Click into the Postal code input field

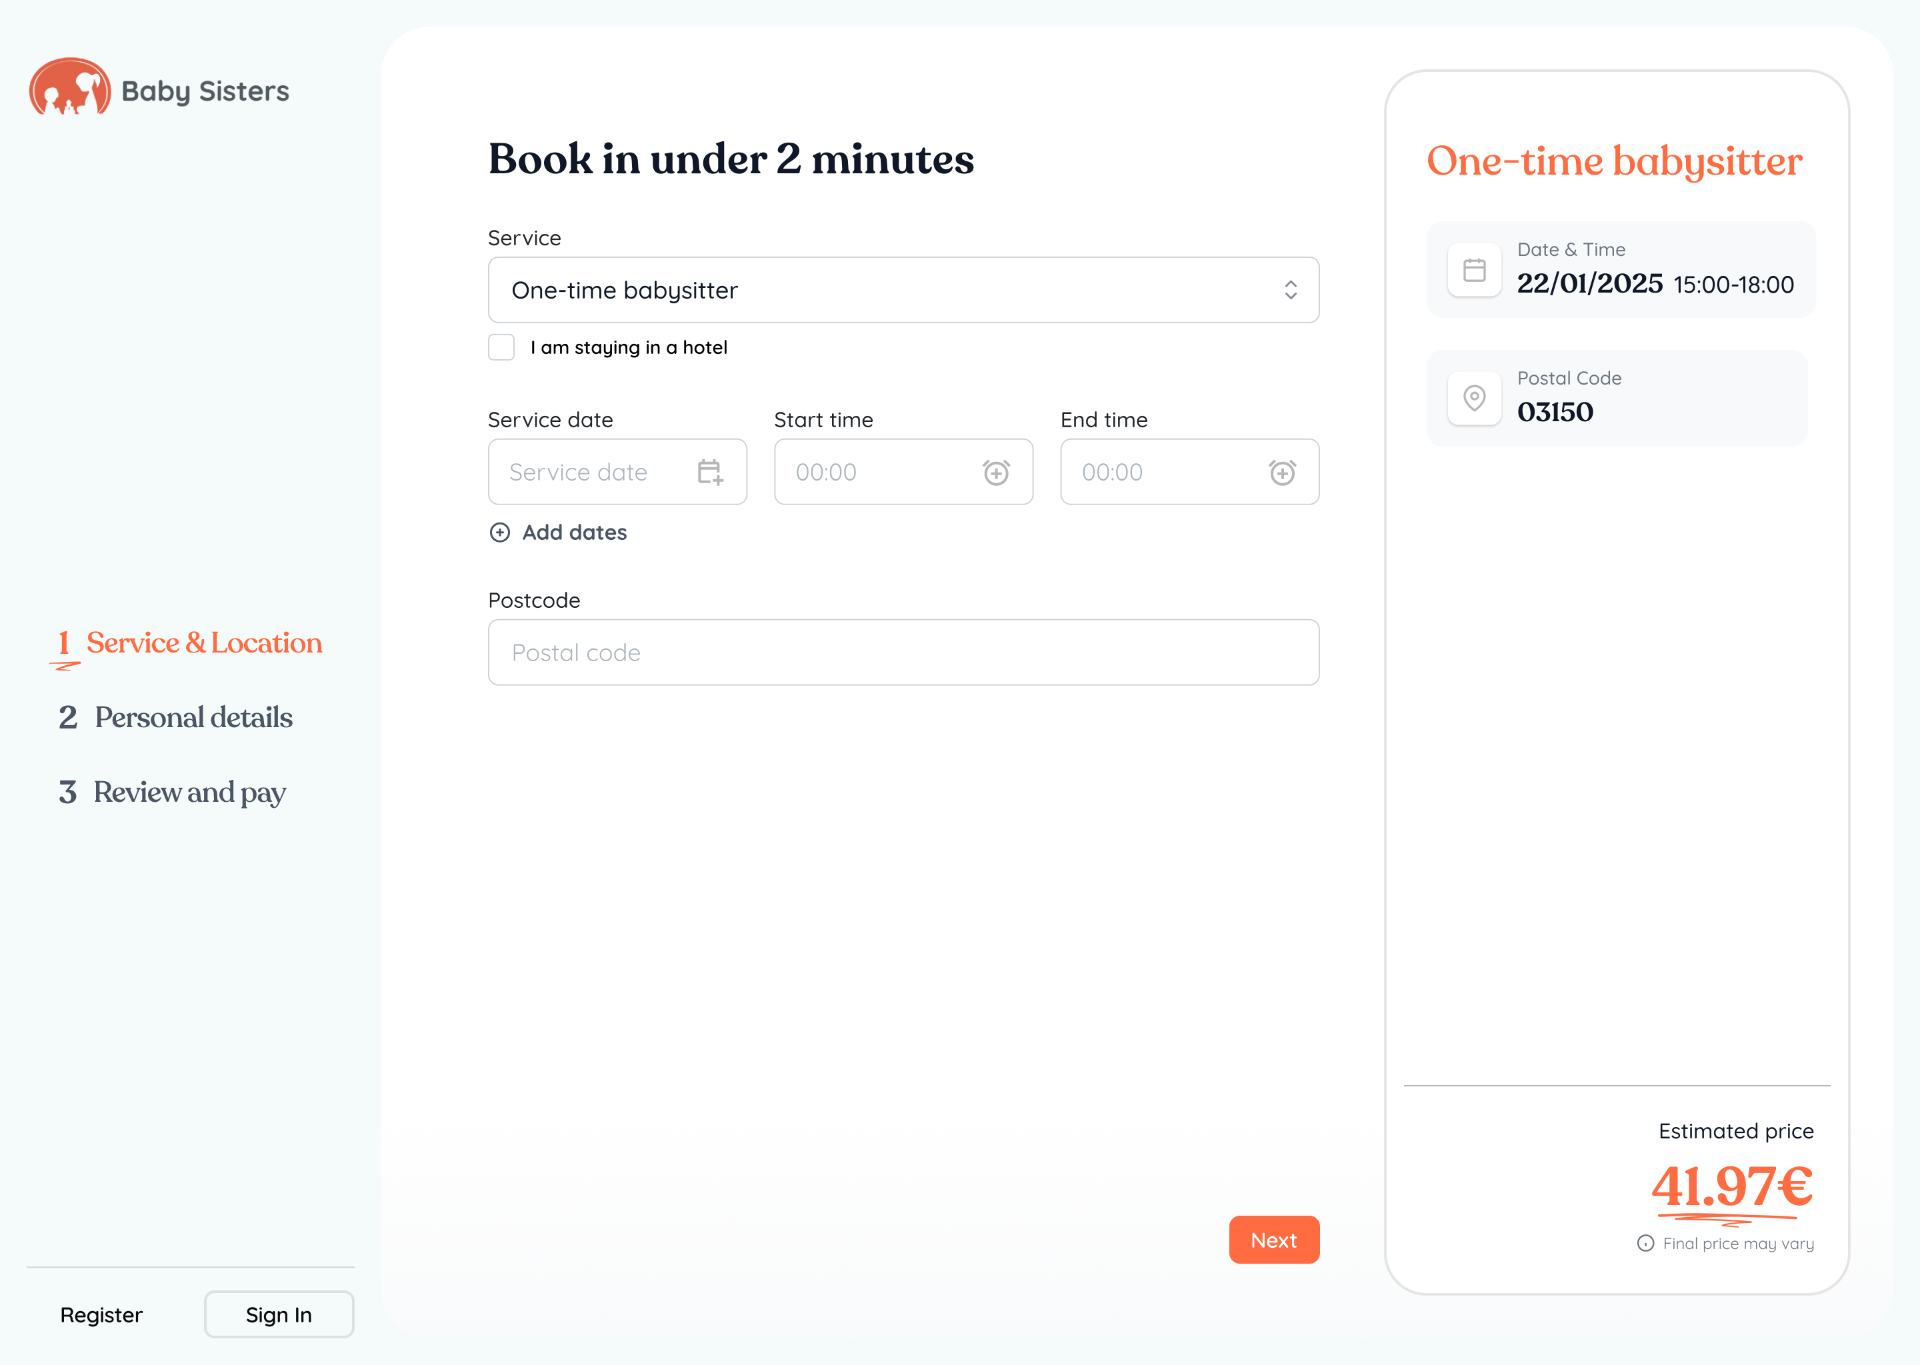[x=903, y=652]
